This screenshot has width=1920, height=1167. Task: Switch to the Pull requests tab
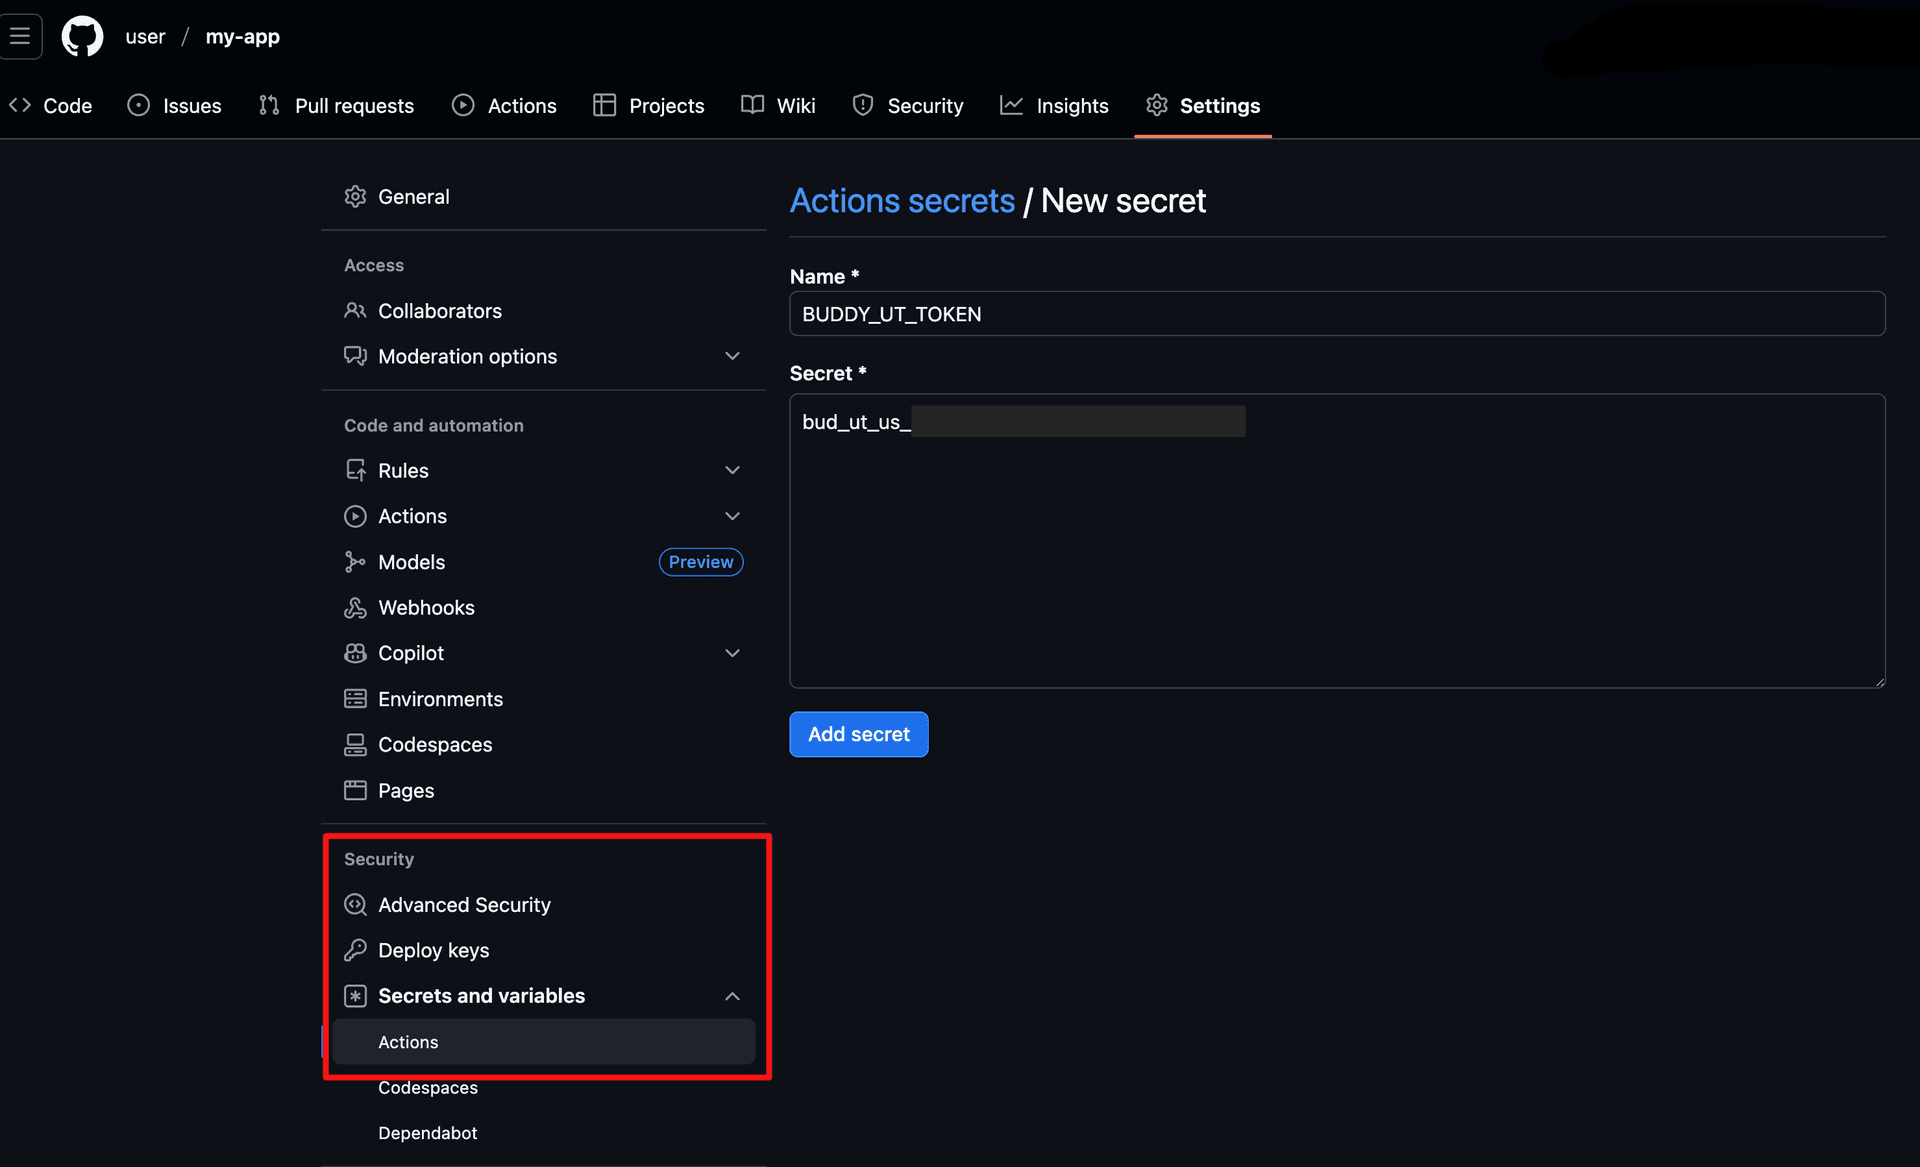[336, 105]
